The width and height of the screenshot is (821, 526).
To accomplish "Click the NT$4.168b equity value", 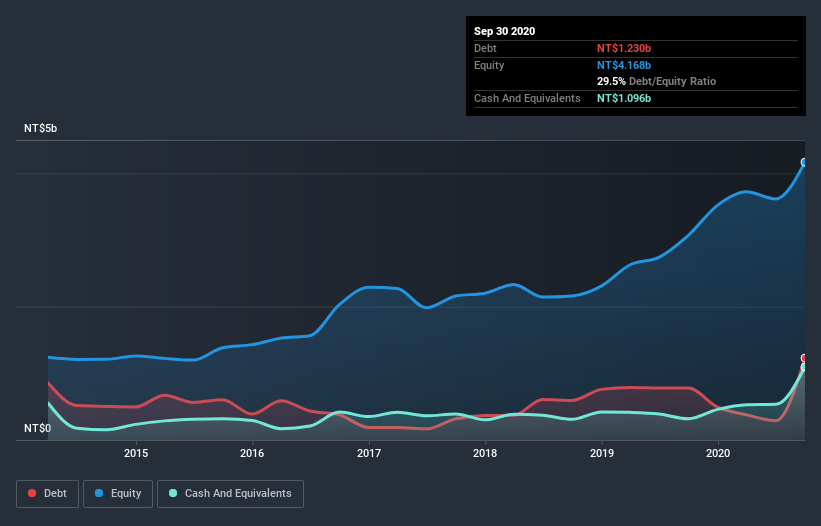I will pos(624,65).
